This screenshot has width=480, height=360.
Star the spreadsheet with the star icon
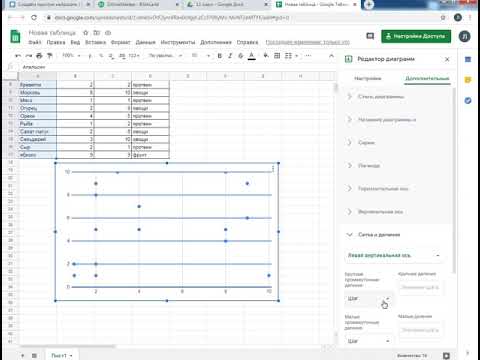pos(86,33)
